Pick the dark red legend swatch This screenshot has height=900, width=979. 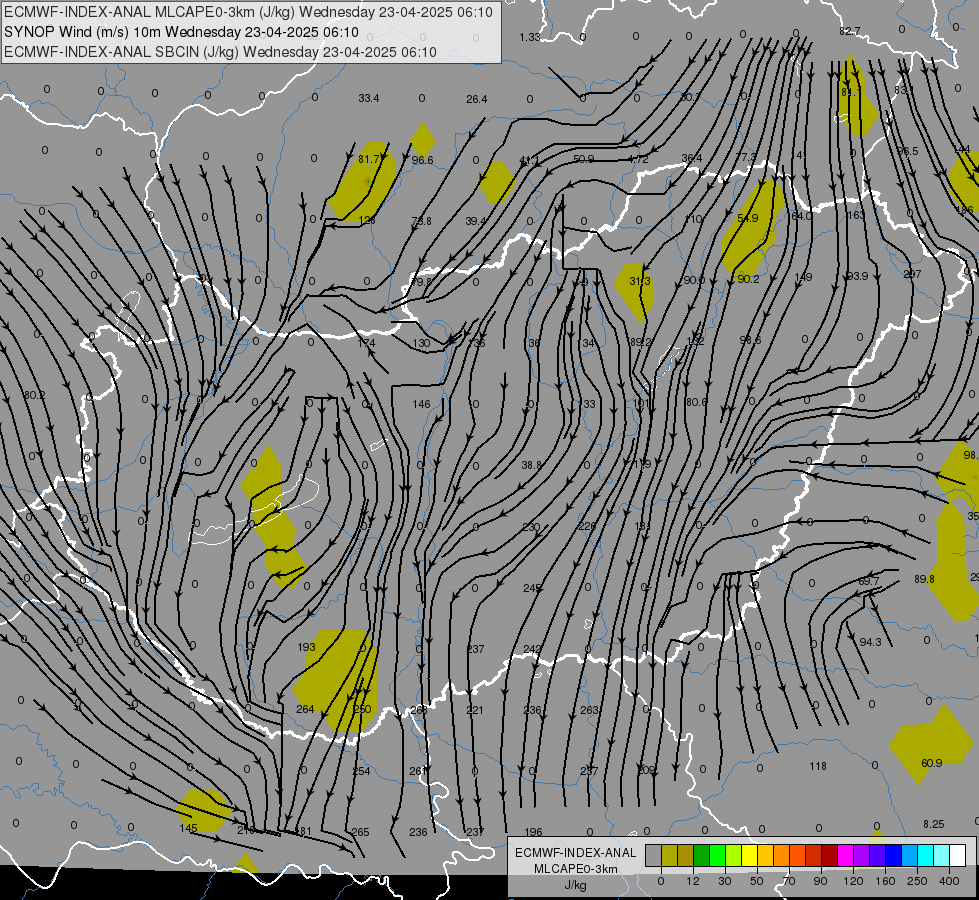(x=829, y=855)
